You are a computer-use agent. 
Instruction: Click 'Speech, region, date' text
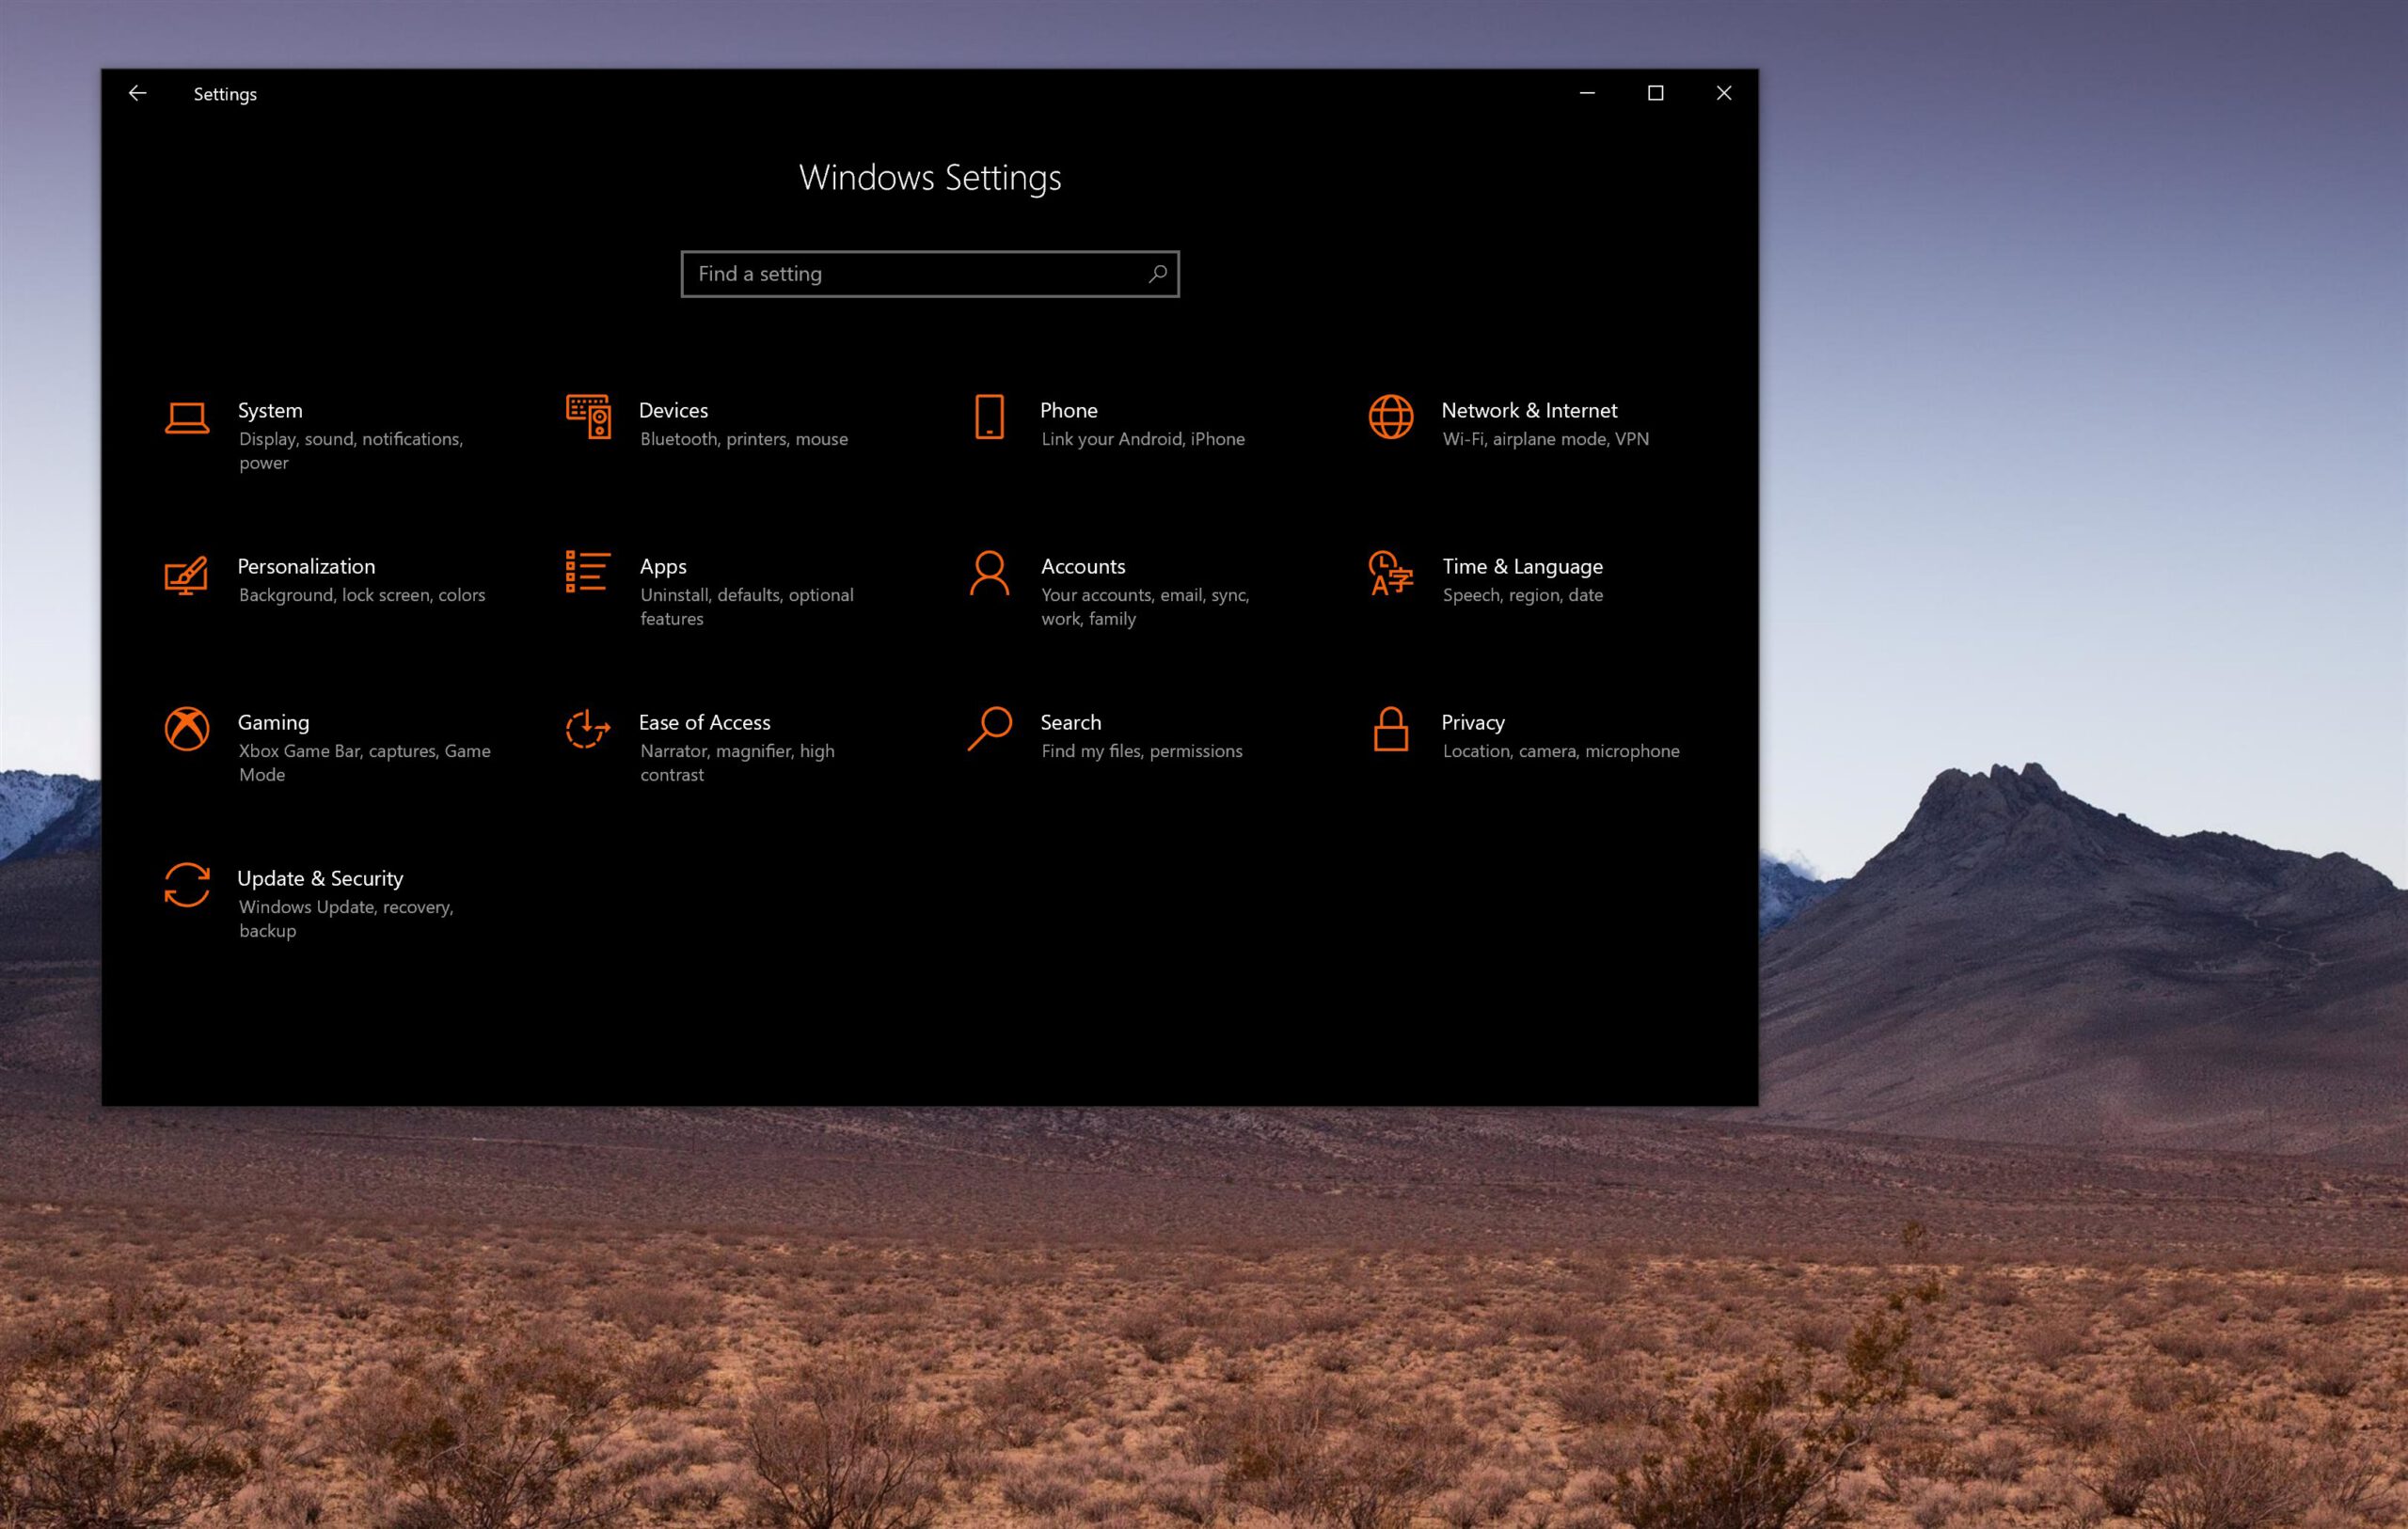point(1522,596)
